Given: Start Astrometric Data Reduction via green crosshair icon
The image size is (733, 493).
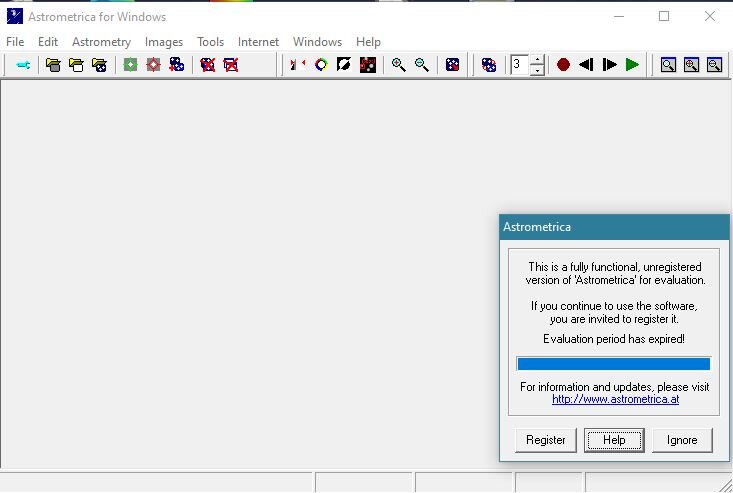Looking at the screenshot, I should pyautogui.click(x=130, y=65).
